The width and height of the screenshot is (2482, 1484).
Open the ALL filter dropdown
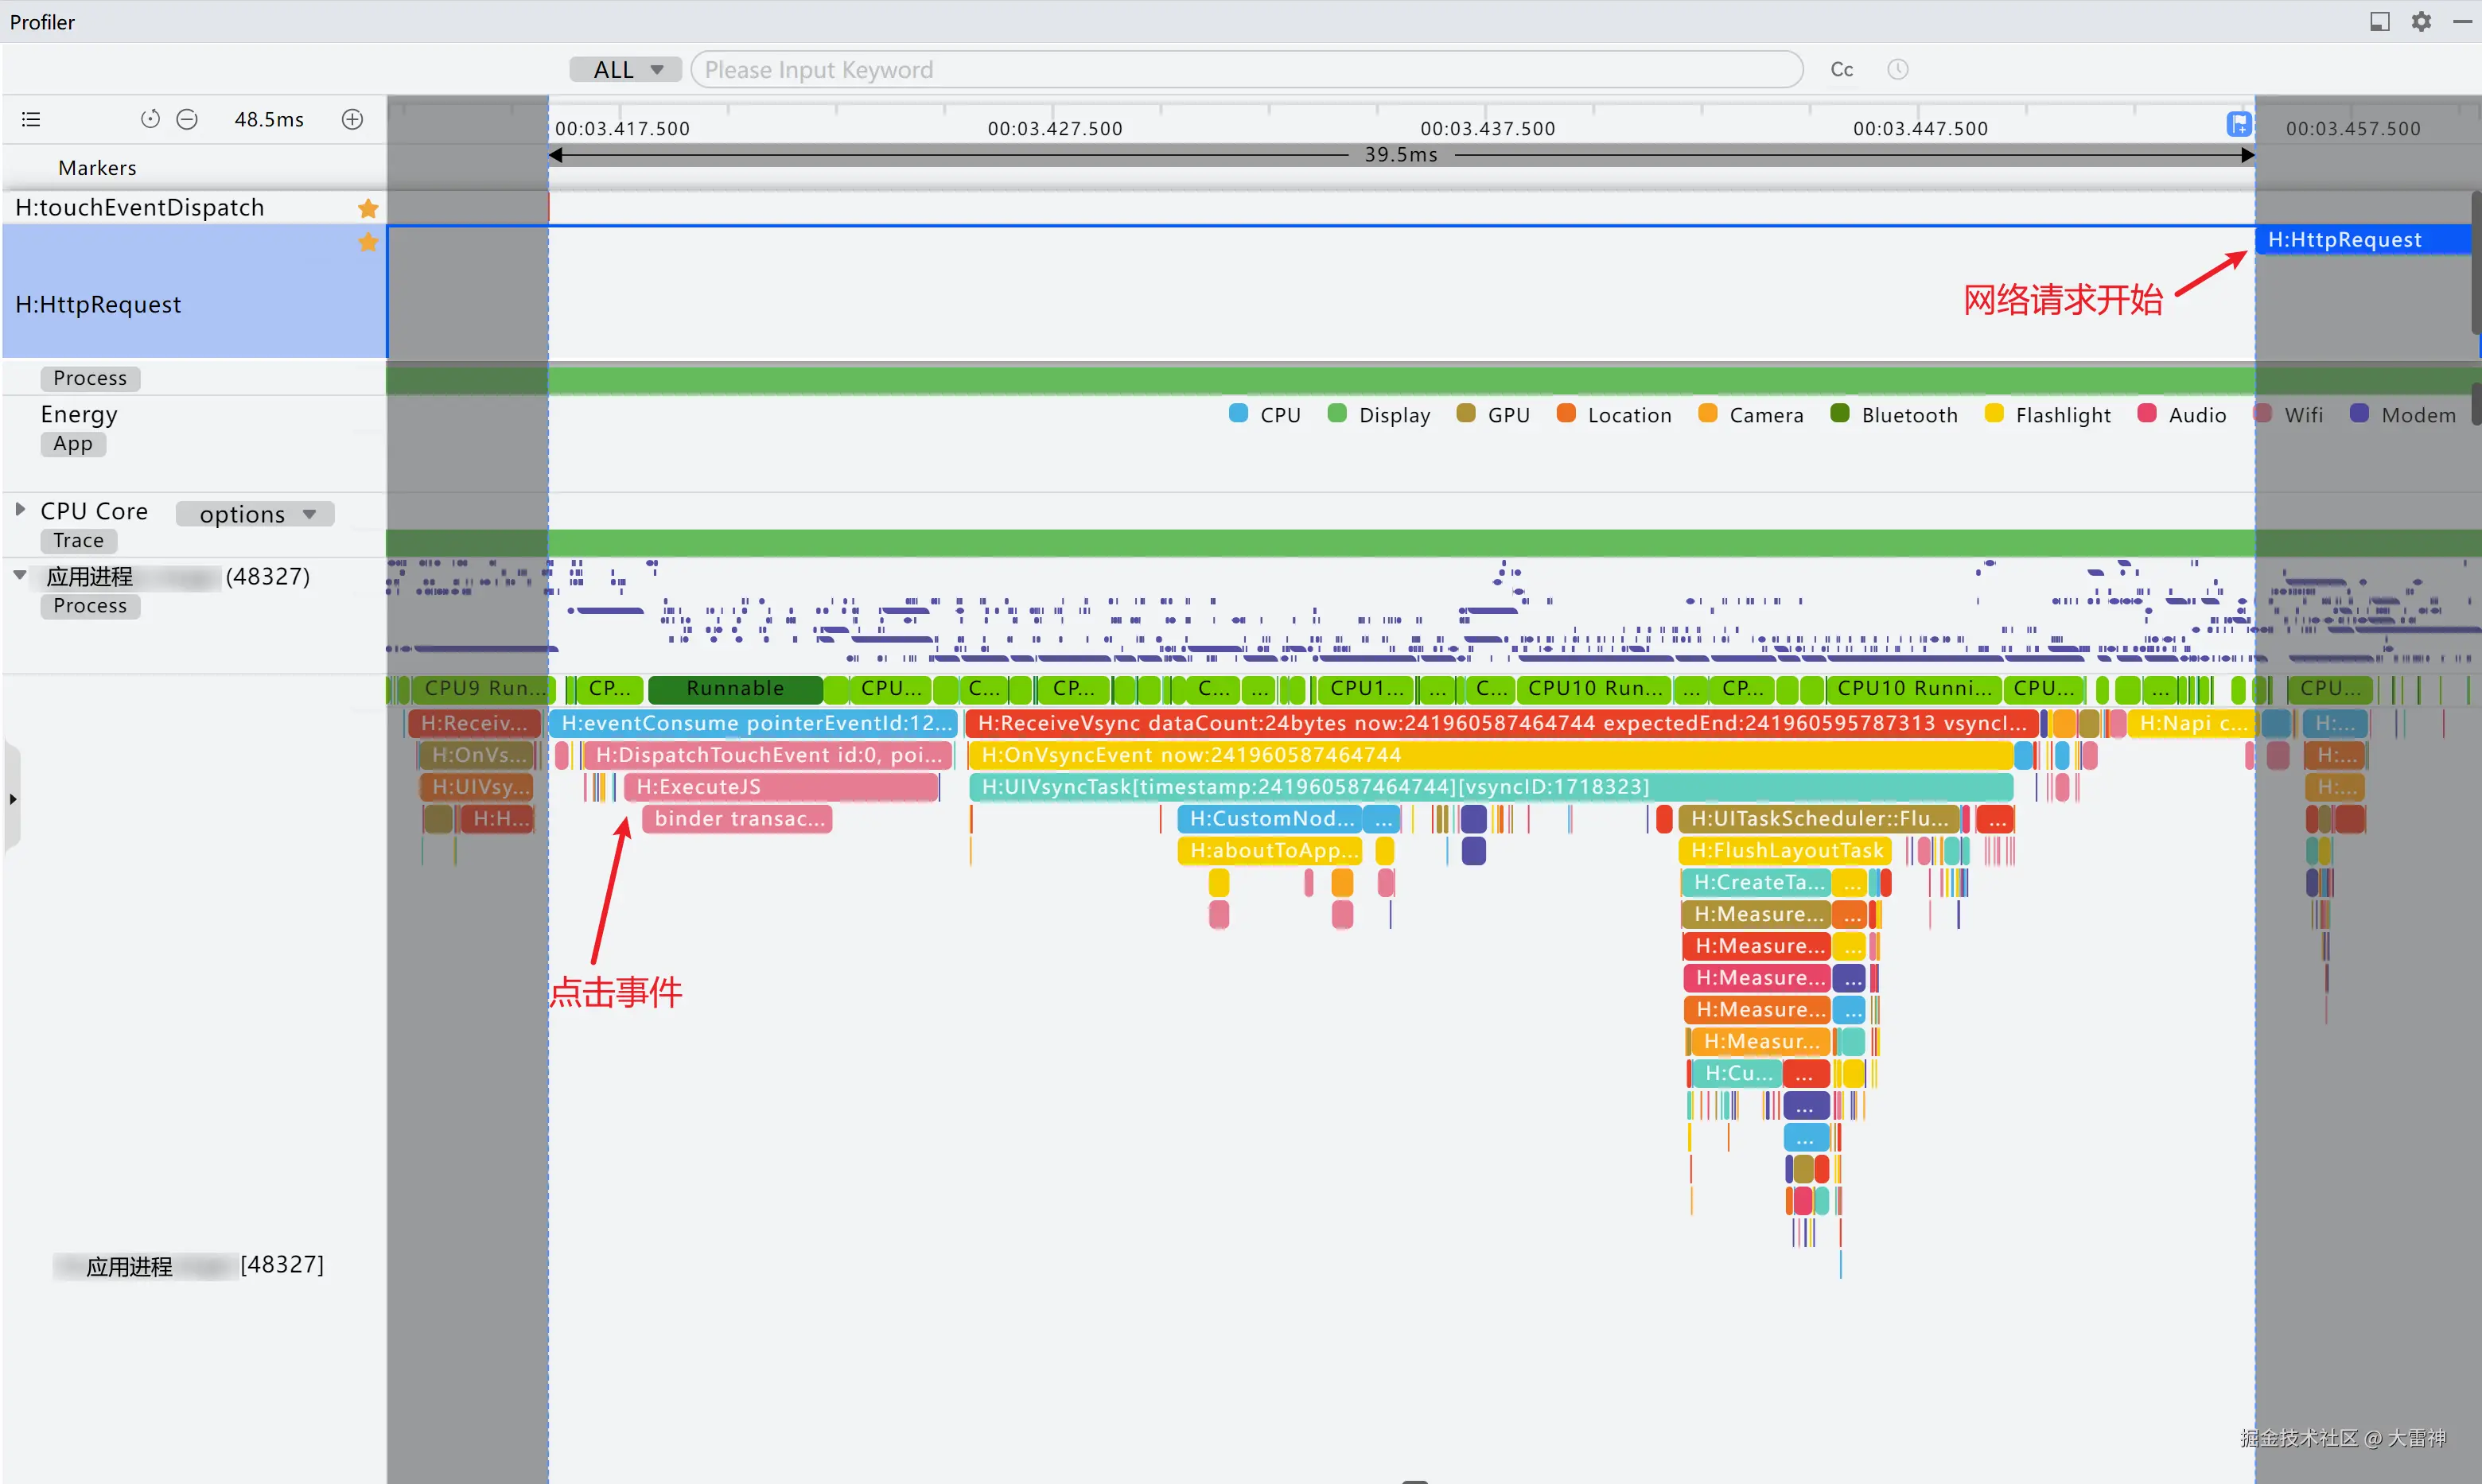(x=626, y=69)
